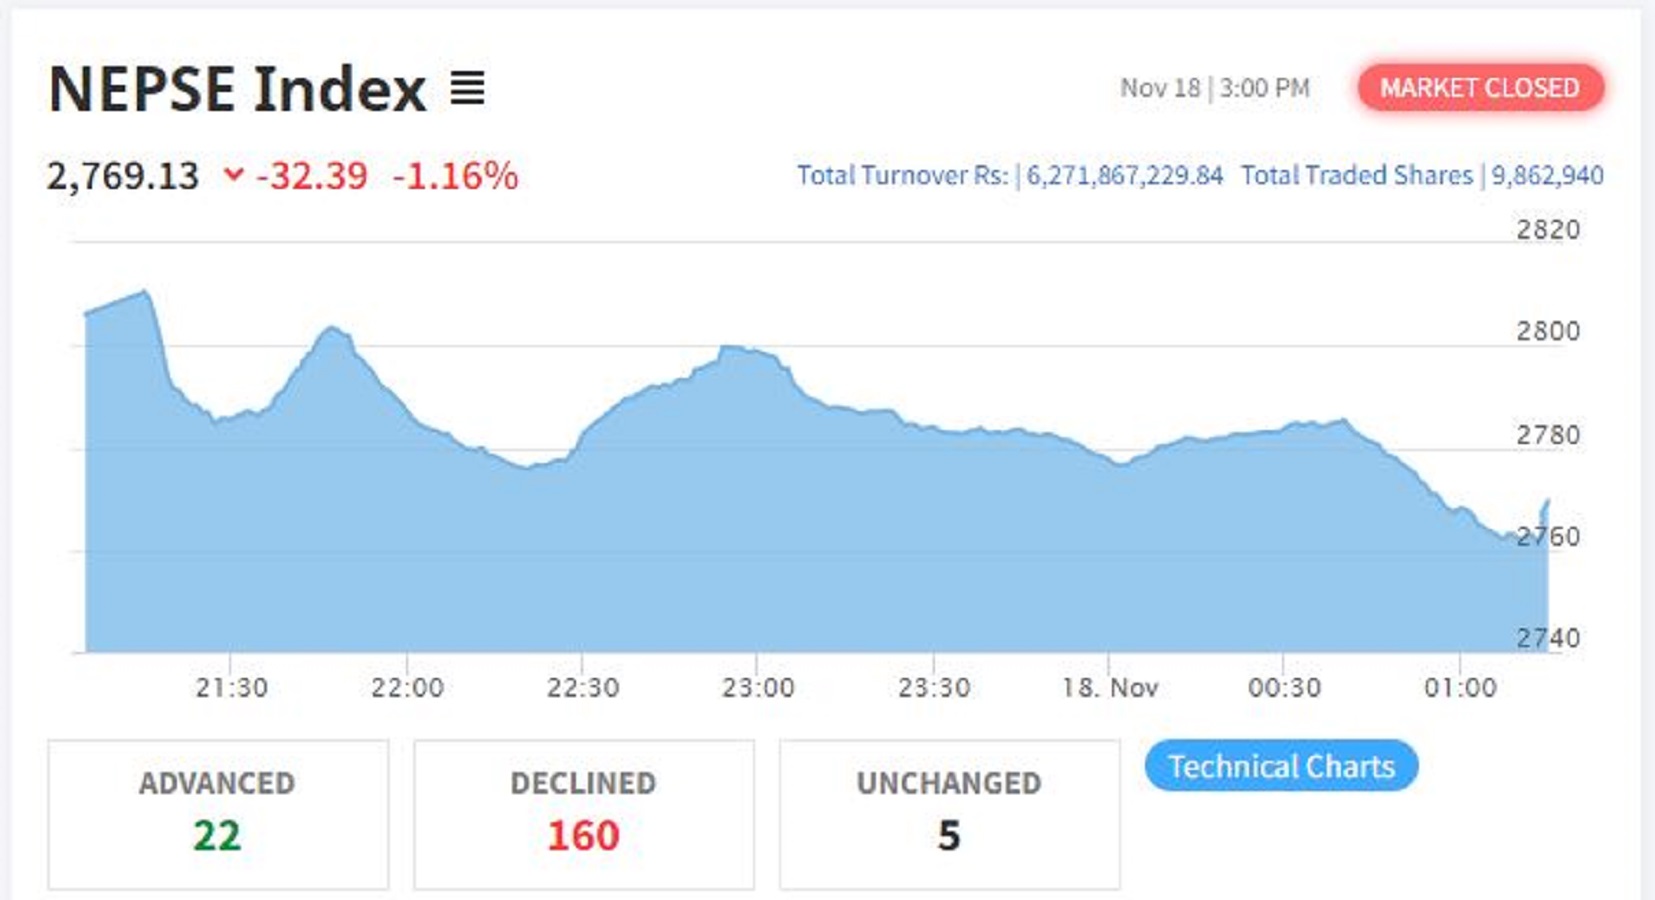Click the -32.39 point change value
Viewport: 1655px width, 900px height.
pos(312,176)
